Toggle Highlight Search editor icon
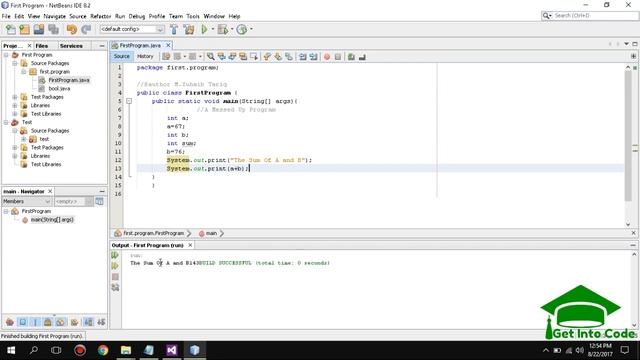 pyautogui.click(x=243, y=57)
